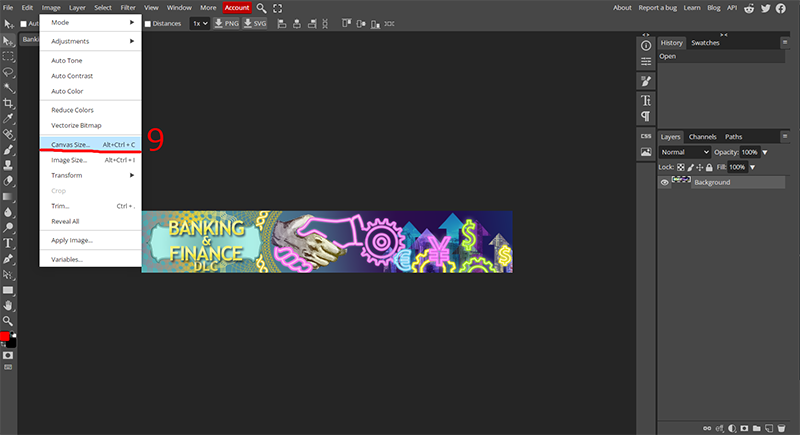Viewport: 800px width, 435px height.
Task: Select the Blur tool
Action: (8, 212)
